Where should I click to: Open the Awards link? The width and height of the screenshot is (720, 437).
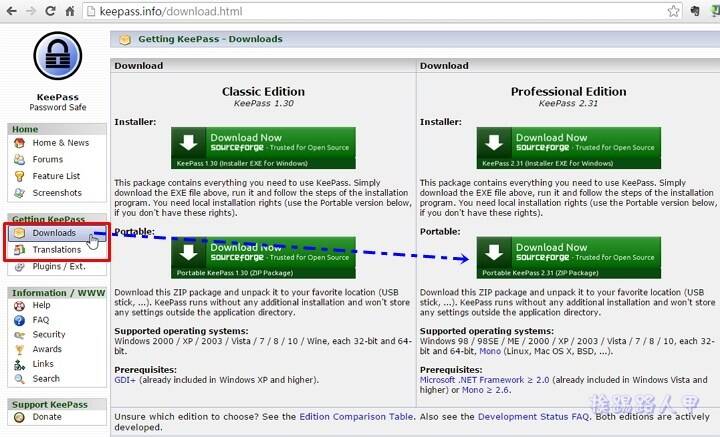pos(47,349)
